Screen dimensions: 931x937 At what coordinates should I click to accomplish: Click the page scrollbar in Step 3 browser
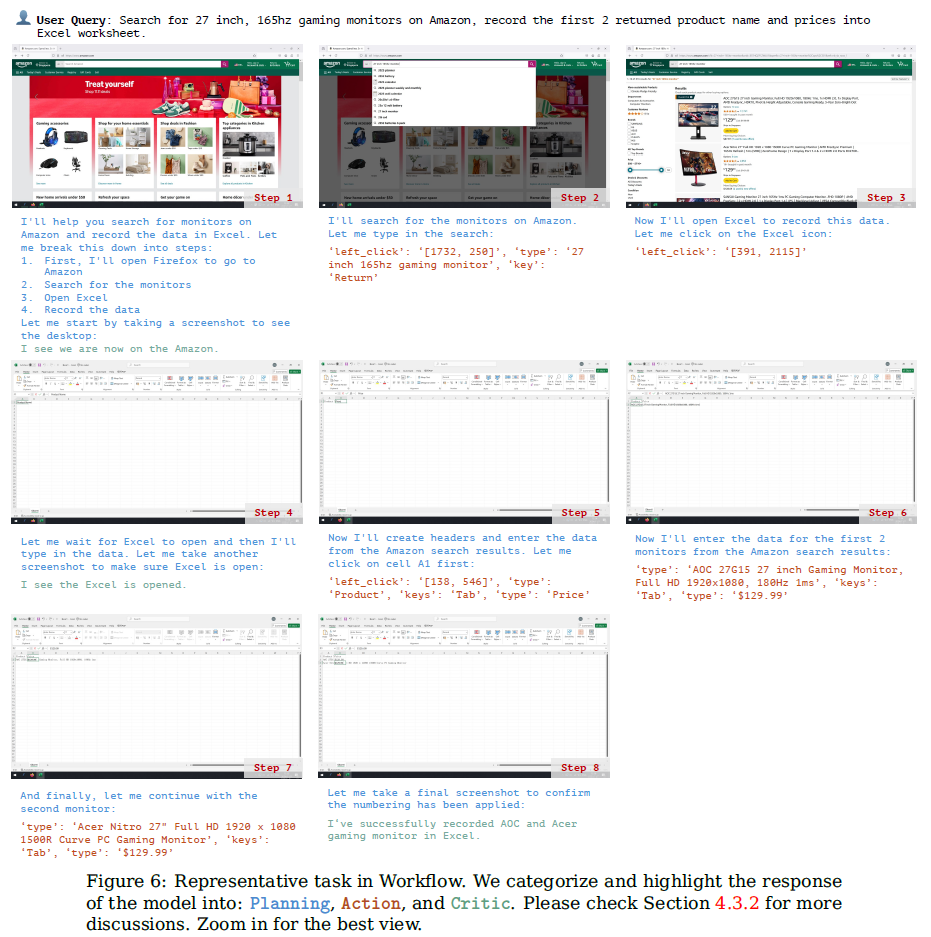point(914,72)
